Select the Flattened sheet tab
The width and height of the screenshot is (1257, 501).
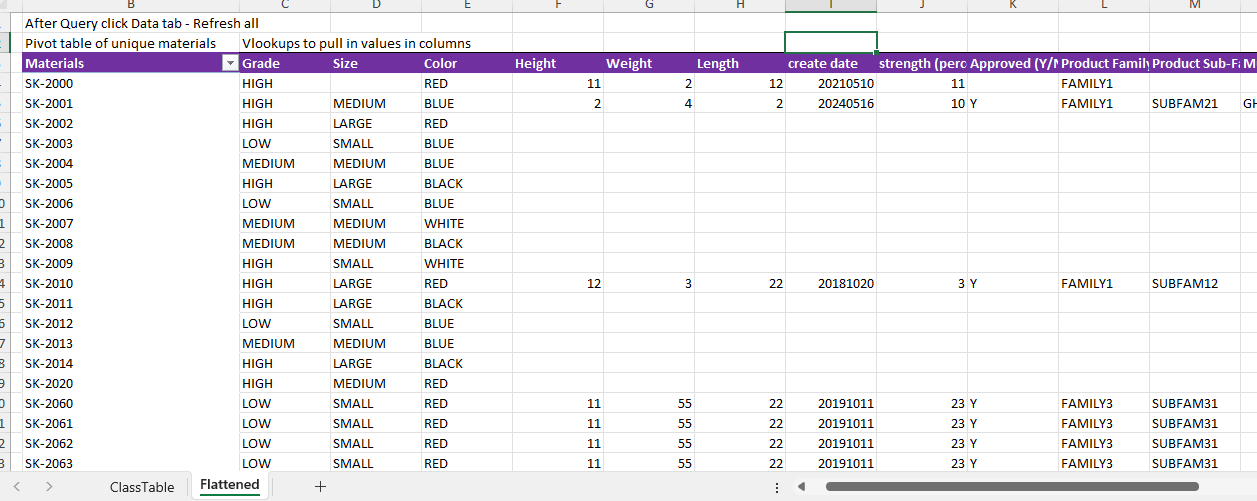(x=229, y=486)
